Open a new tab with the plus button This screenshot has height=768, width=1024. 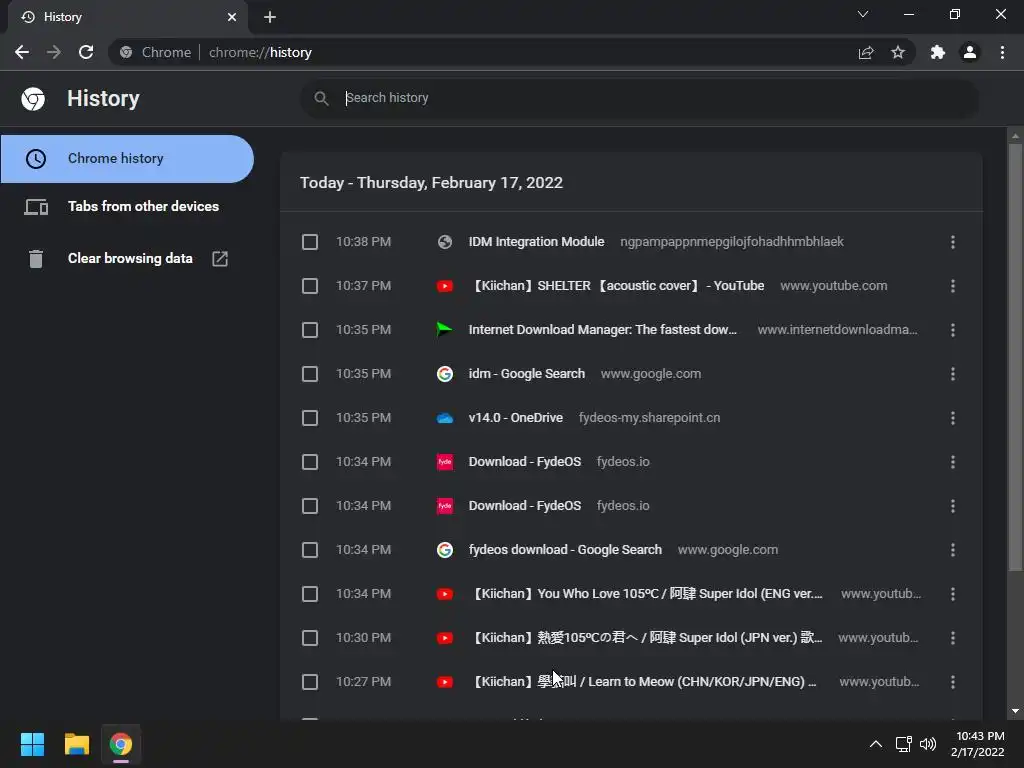point(270,17)
